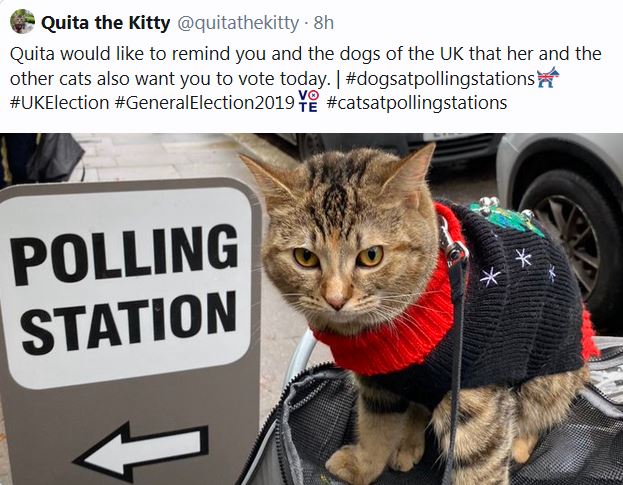Click the VOTE emoji after #GeneralElection2019
This screenshot has width=623, height=485.
point(308,102)
